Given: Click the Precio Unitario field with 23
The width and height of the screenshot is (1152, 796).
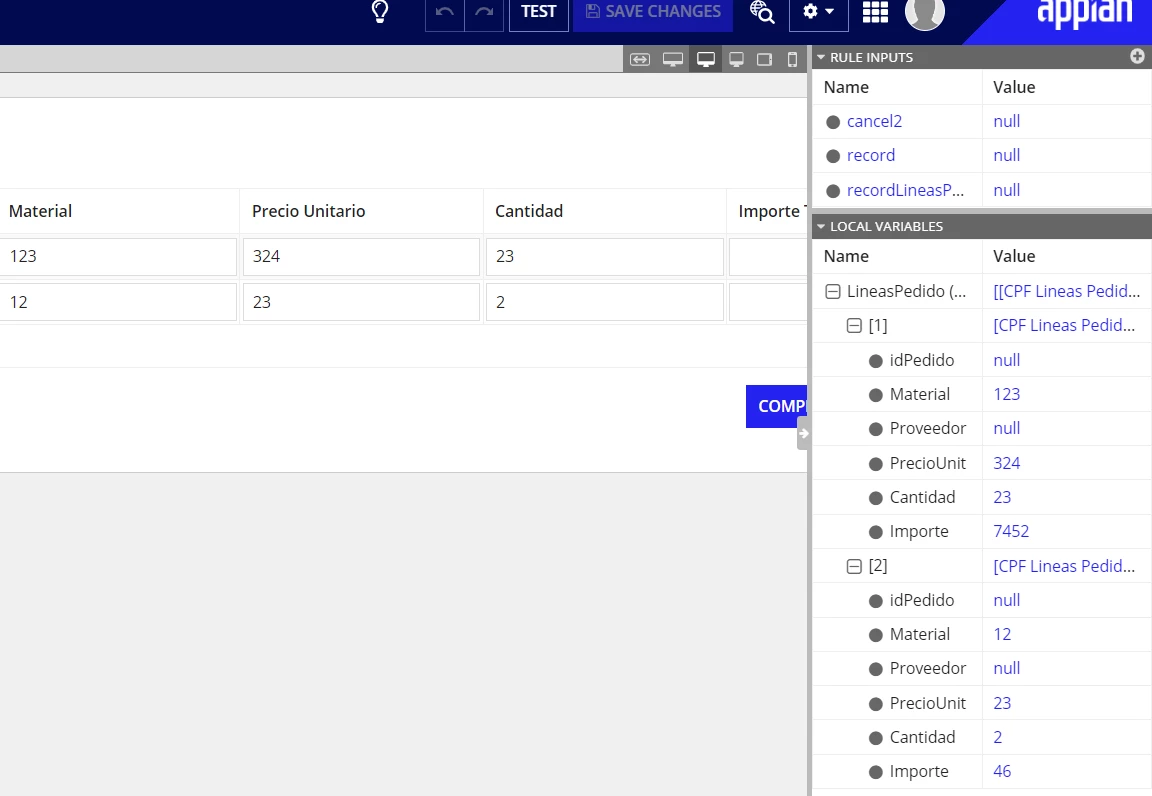Looking at the screenshot, I should tap(361, 302).
